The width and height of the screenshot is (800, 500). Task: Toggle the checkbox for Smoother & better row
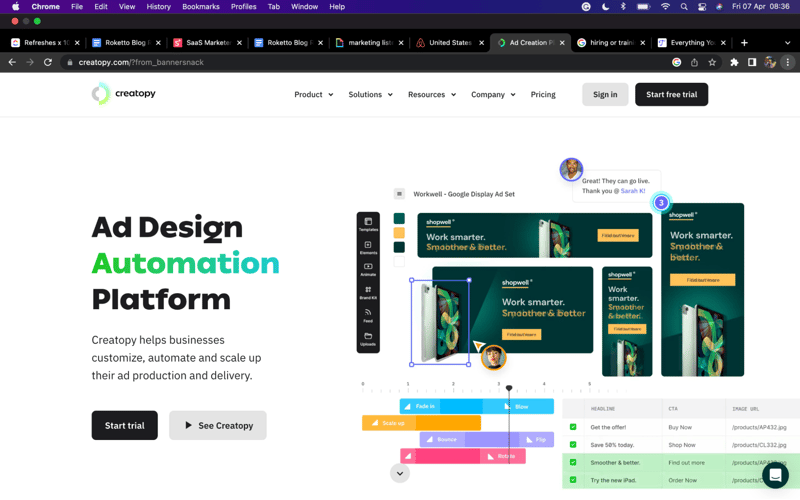(573, 462)
